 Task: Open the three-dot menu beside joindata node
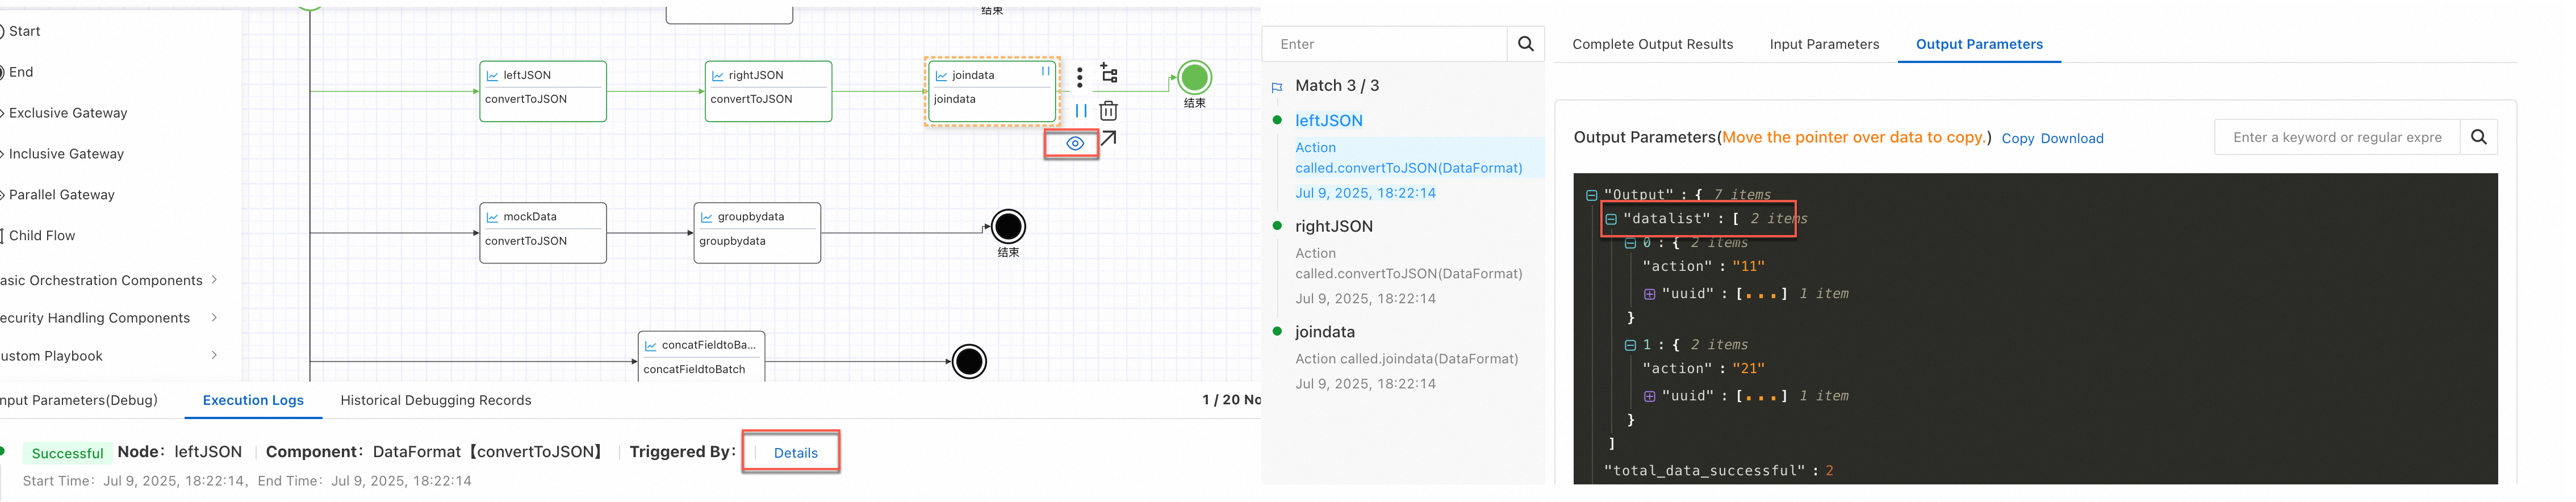pyautogui.click(x=1079, y=77)
